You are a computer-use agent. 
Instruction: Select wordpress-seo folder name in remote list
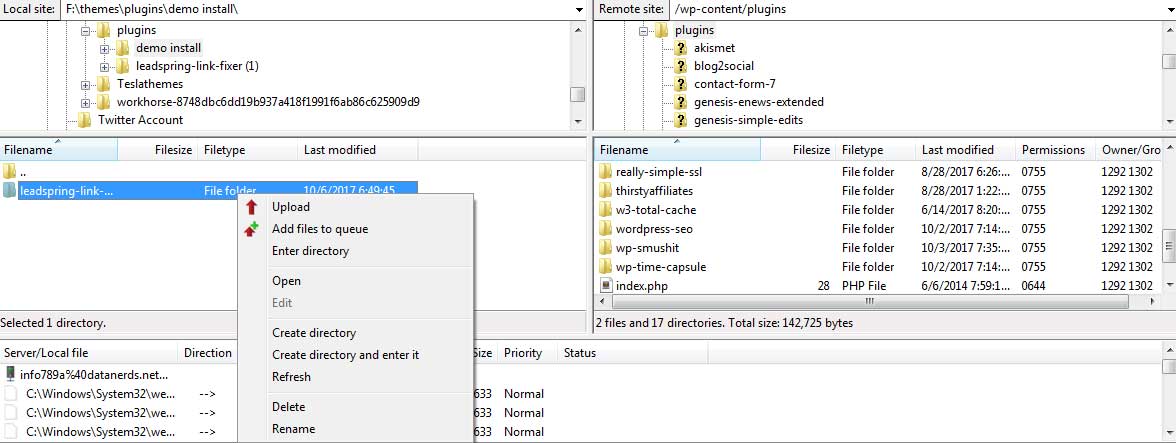point(654,229)
